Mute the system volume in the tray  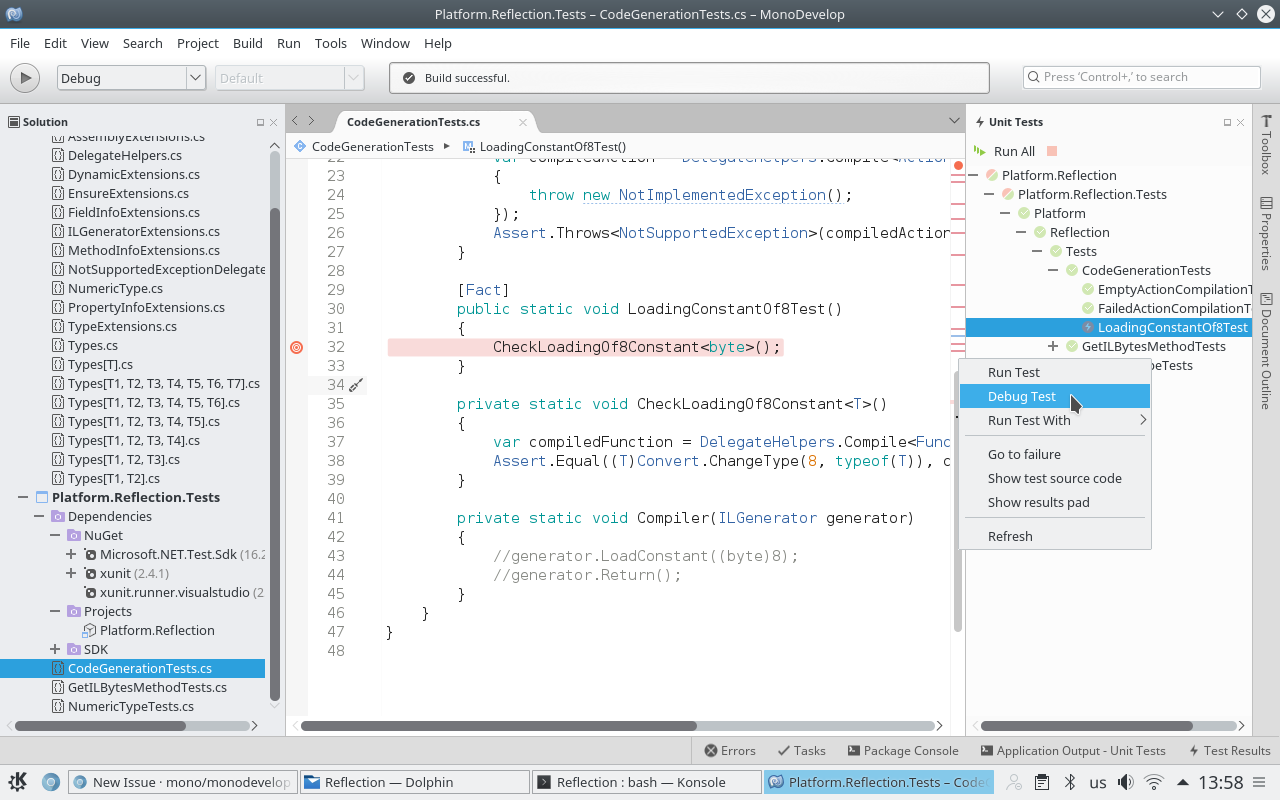[1125, 781]
